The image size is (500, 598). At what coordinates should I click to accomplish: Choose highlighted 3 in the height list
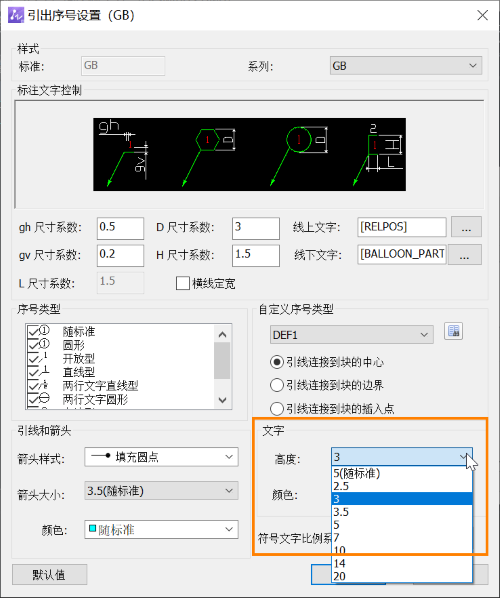click(402, 499)
